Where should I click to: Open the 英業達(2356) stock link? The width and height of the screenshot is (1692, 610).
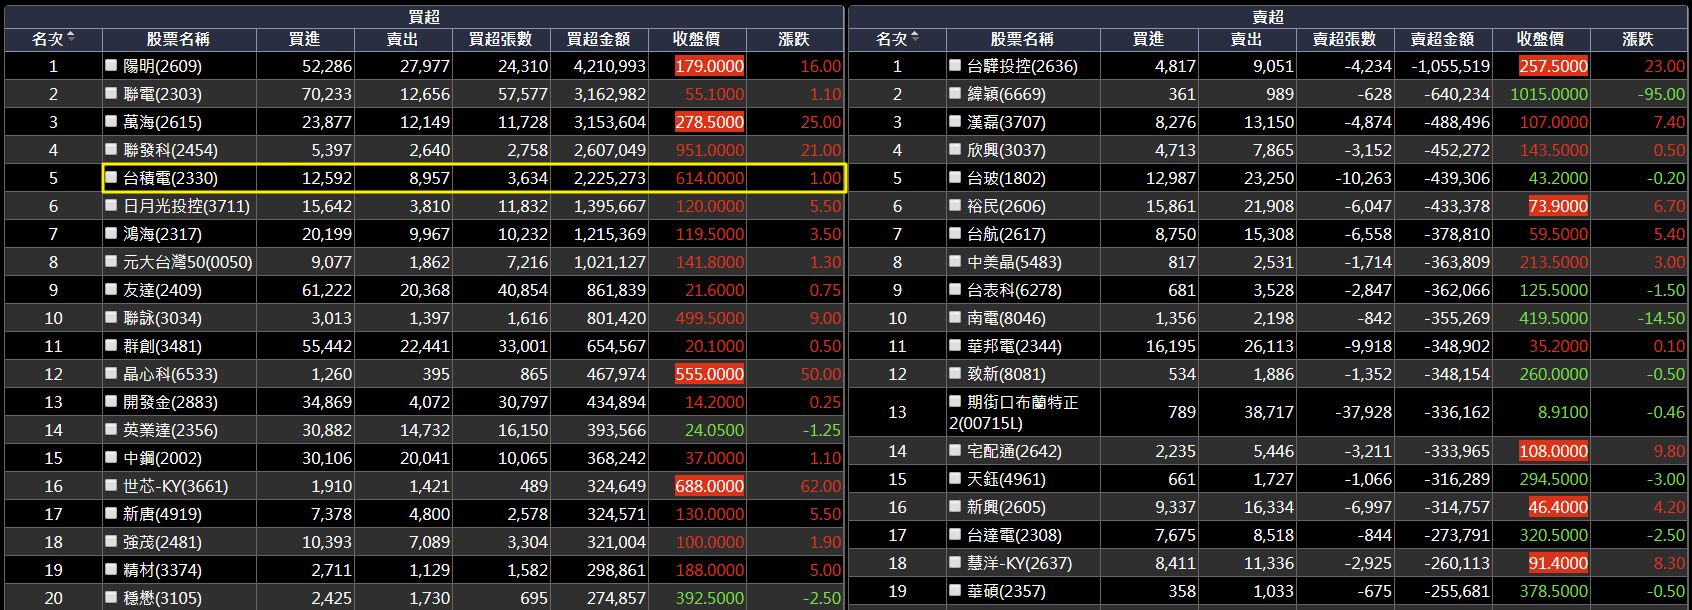tap(170, 430)
